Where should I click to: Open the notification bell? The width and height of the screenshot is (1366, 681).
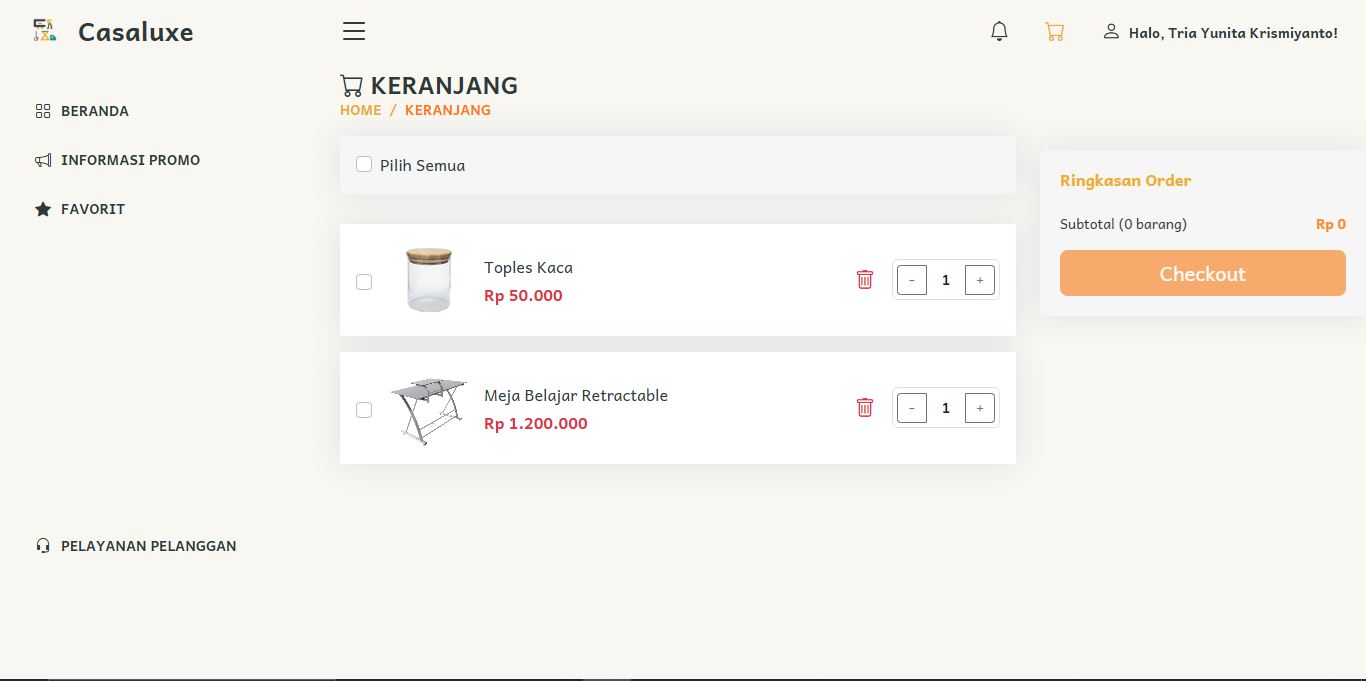point(999,32)
